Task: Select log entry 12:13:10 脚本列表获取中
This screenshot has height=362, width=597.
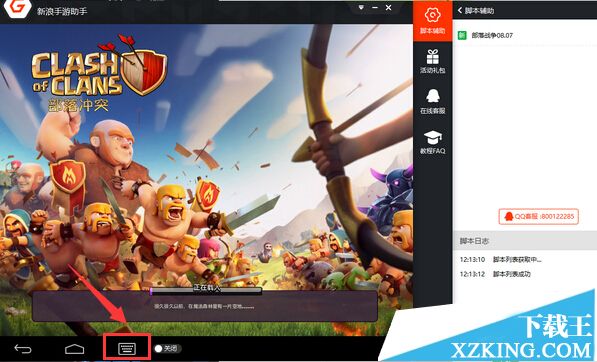Action: point(501,260)
